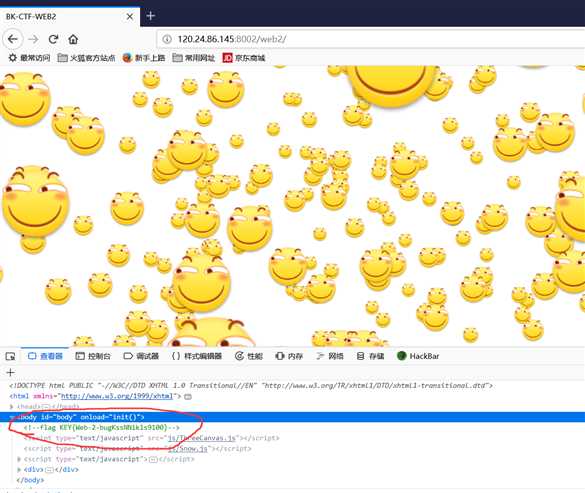This screenshot has height=493, width=585.
Task: Select the closing body tag row
Action: (x=30, y=480)
